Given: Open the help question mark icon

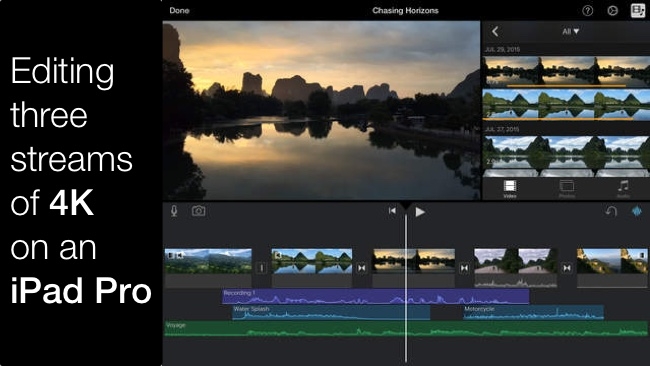Looking at the screenshot, I should 587,11.
